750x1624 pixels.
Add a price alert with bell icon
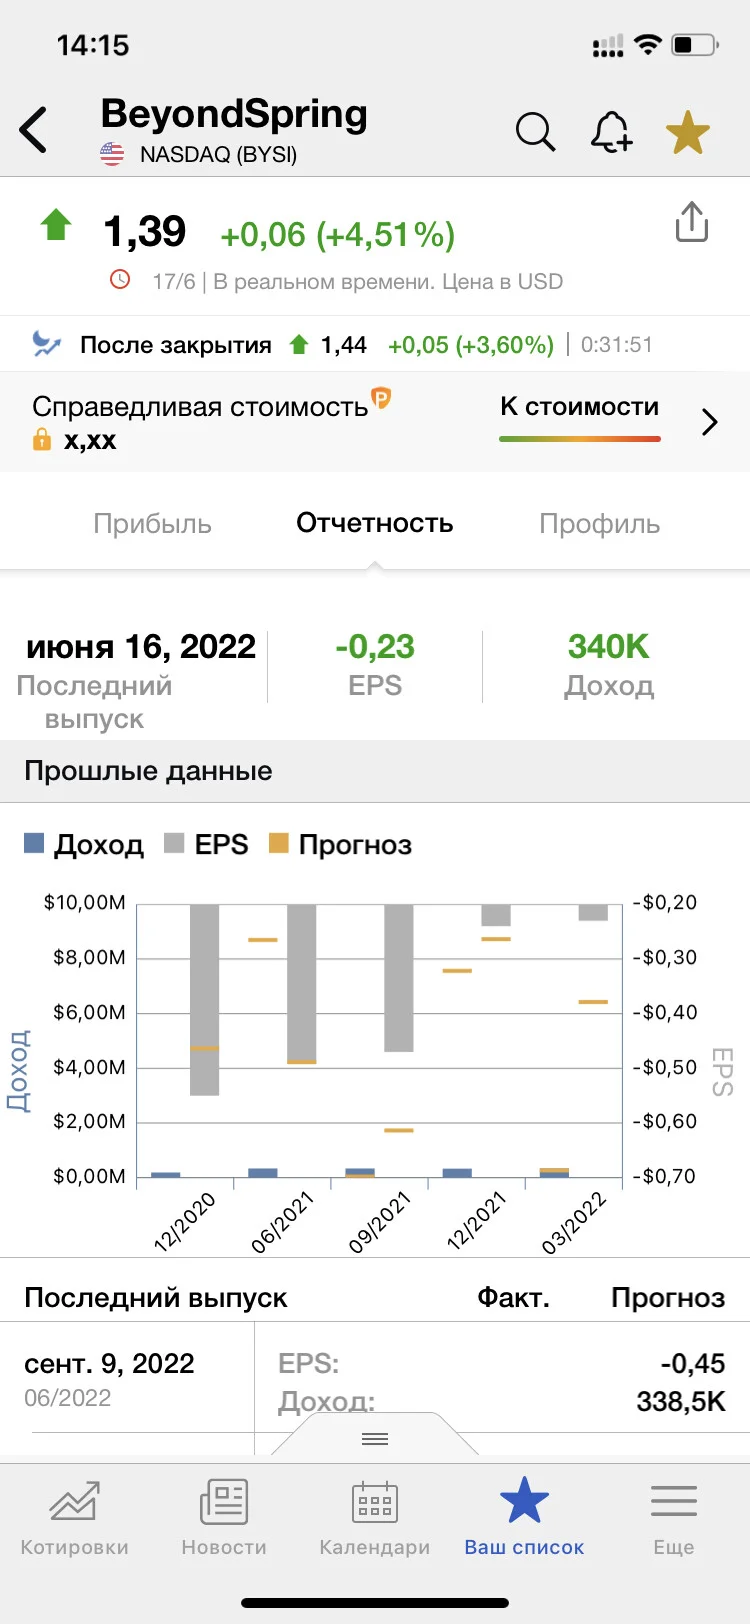(x=611, y=131)
